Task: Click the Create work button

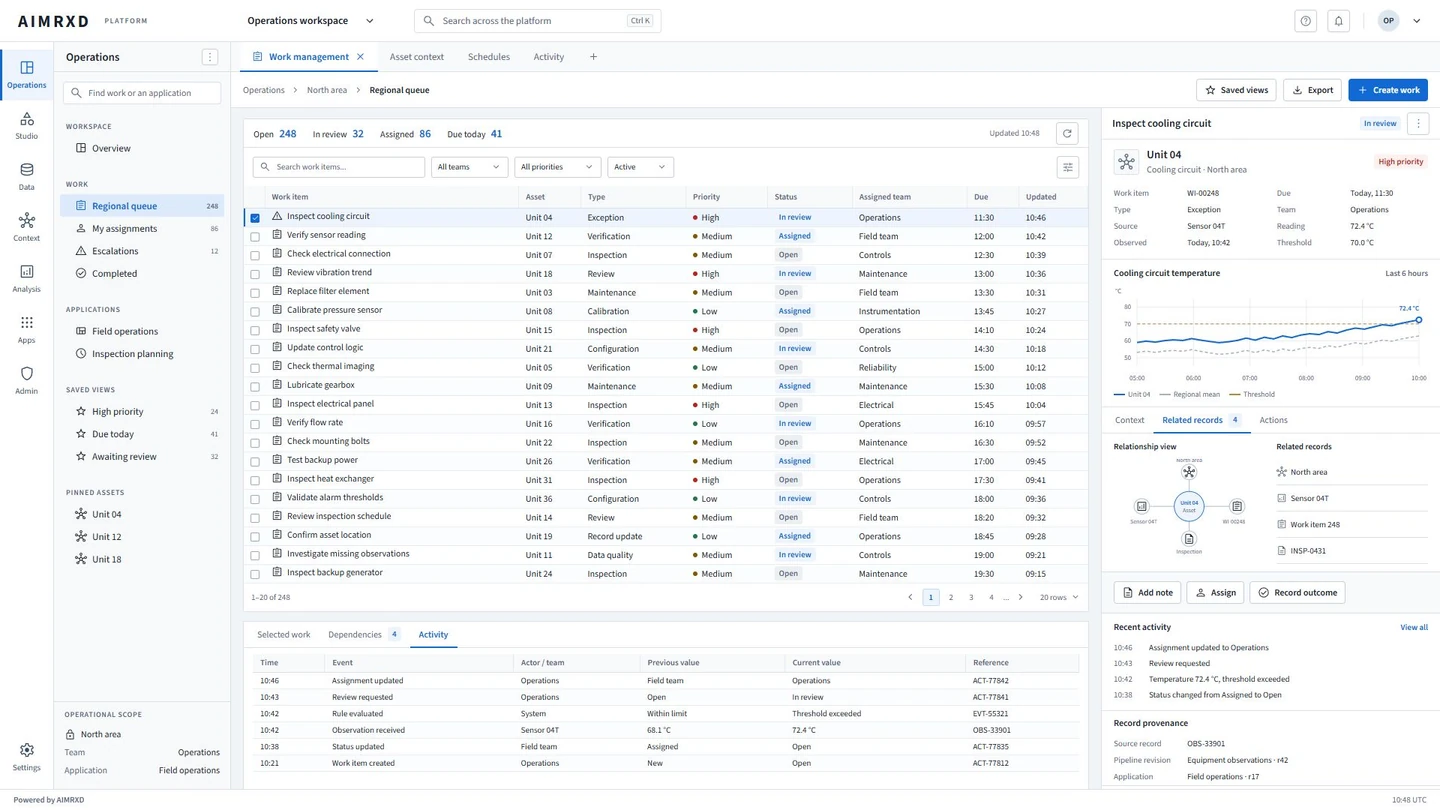Action: [x=1388, y=90]
